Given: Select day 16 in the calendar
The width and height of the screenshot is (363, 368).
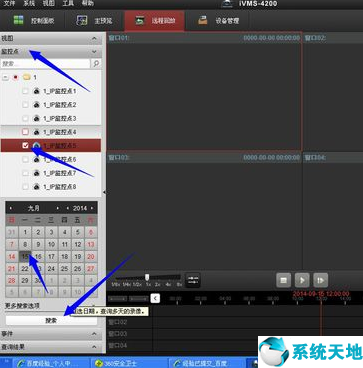Looking at the screenshot, I should (38, 257).
